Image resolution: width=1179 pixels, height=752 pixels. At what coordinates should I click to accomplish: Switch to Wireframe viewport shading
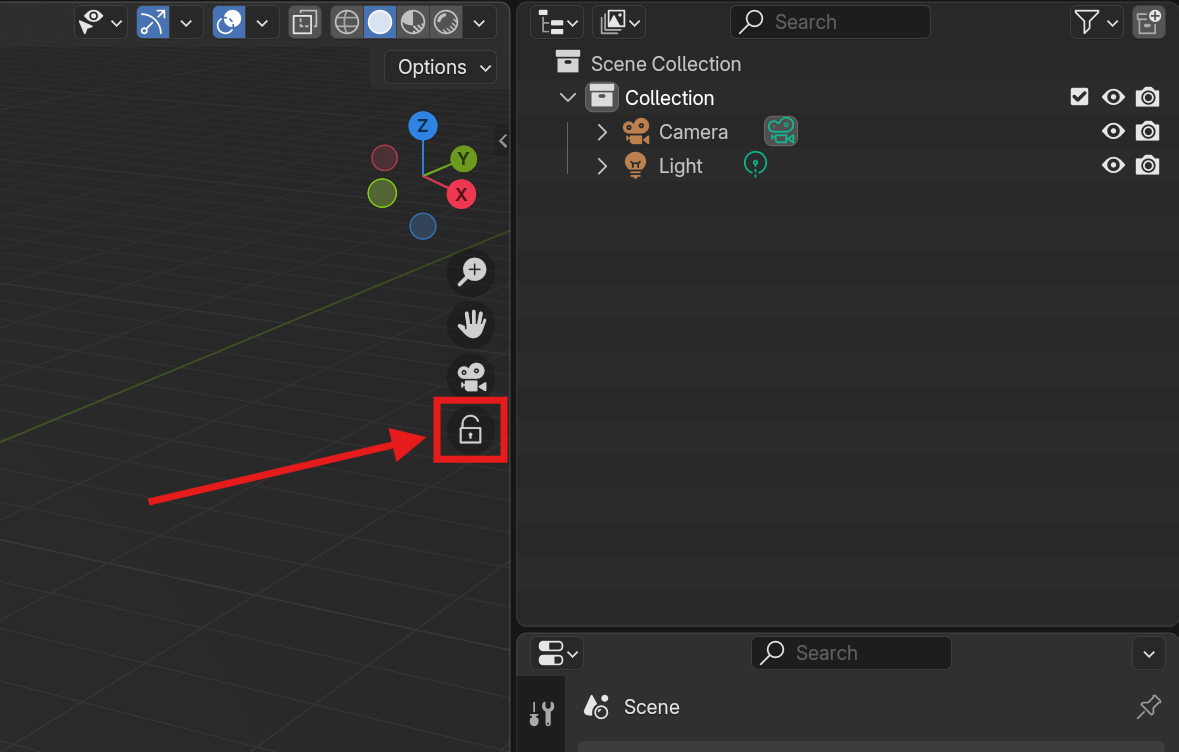coord(347,23)
